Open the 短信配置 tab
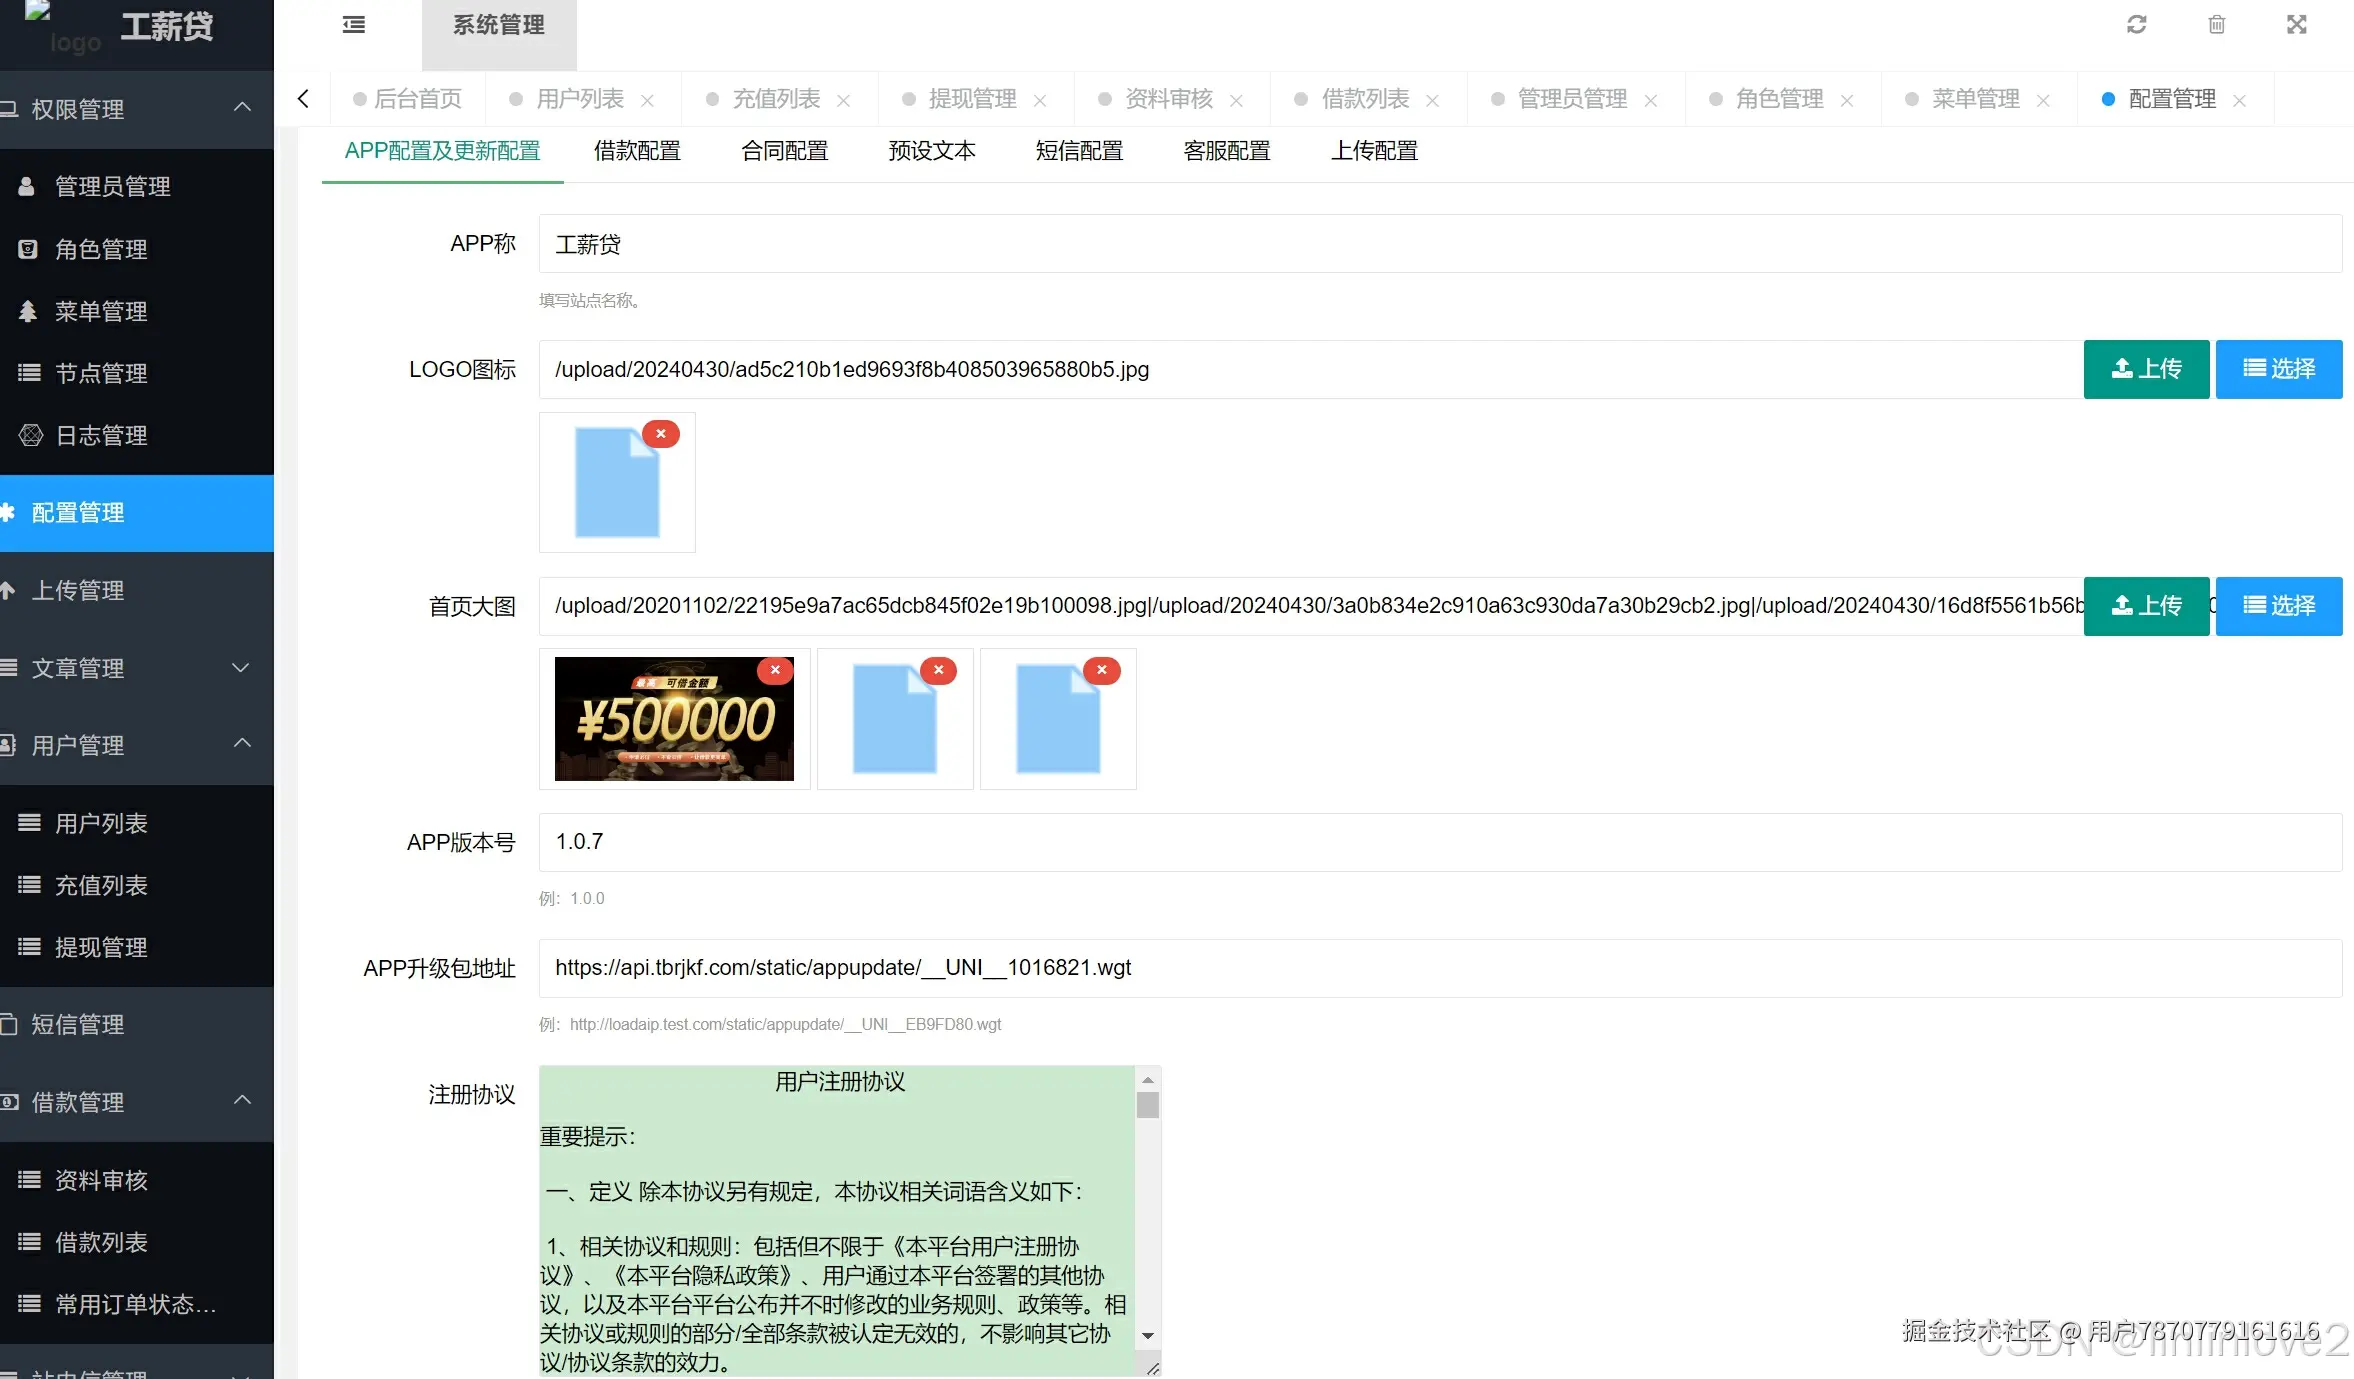2354x1379 pixels. pyautogui.click(x=1079, y=151)
